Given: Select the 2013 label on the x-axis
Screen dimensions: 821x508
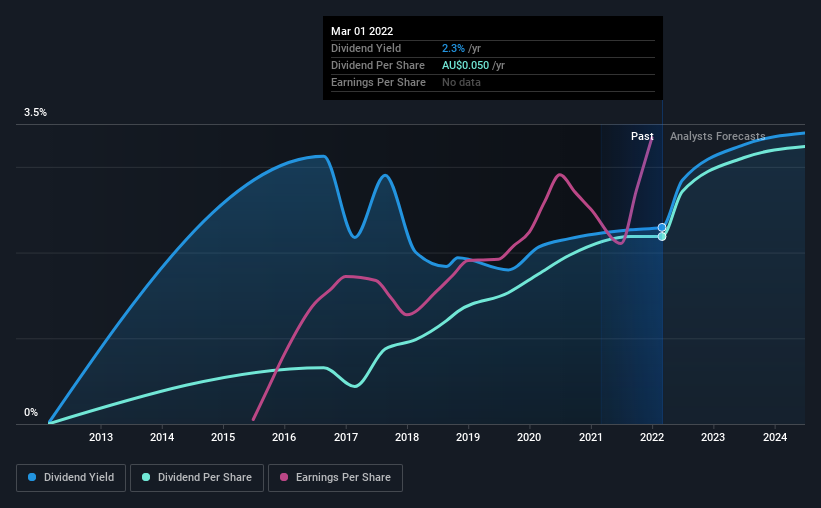Looking at the screenshot, I should 101,437.
